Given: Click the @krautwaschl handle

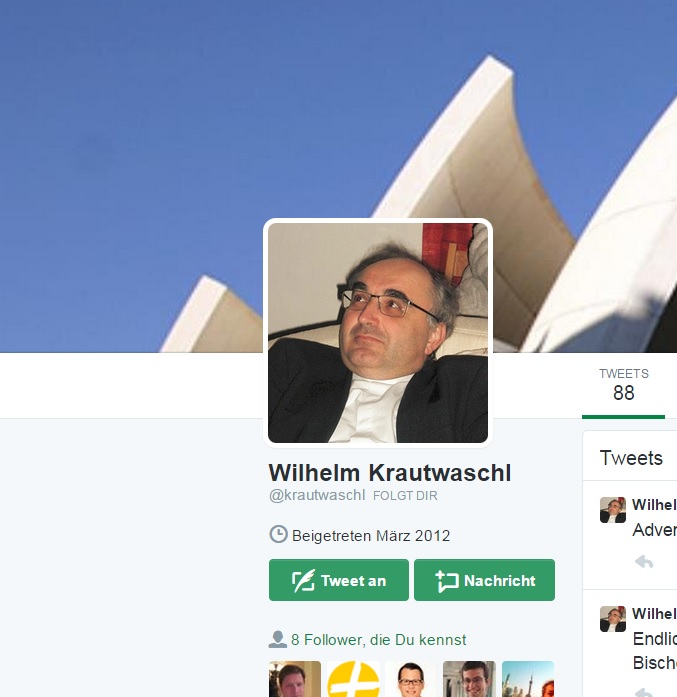Looking at the screenshot, I should [317, 495].
